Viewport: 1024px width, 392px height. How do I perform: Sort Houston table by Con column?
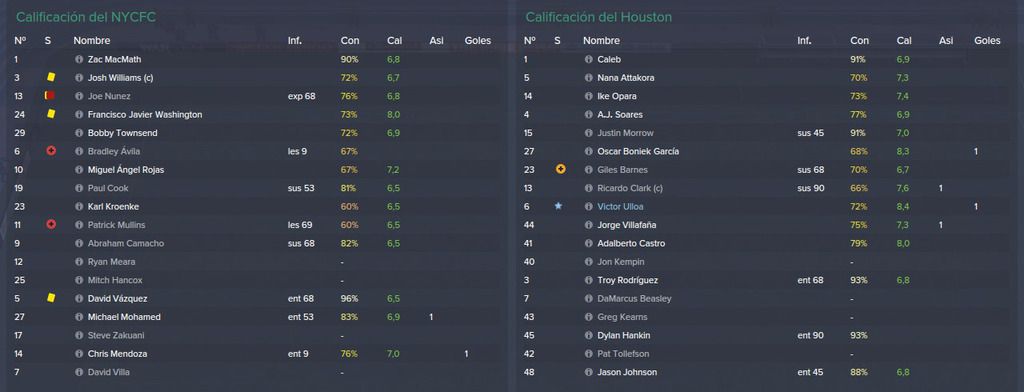coord(859,41)
